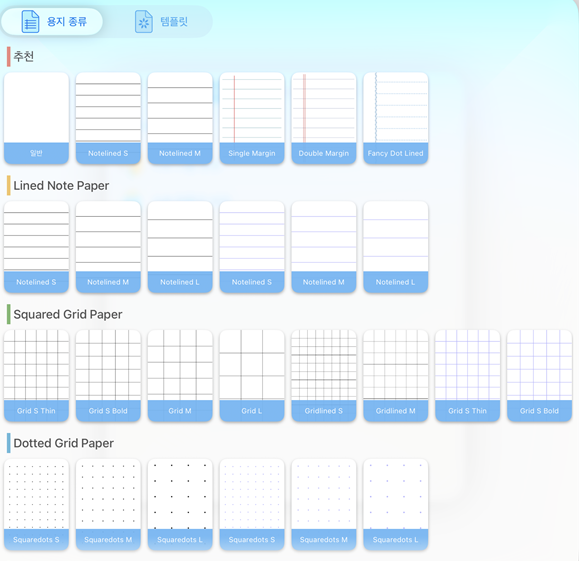Choose the gray-dotted Squaredots M paper
The width and height of the screenshot is (579, 561).
pos(108,505)
